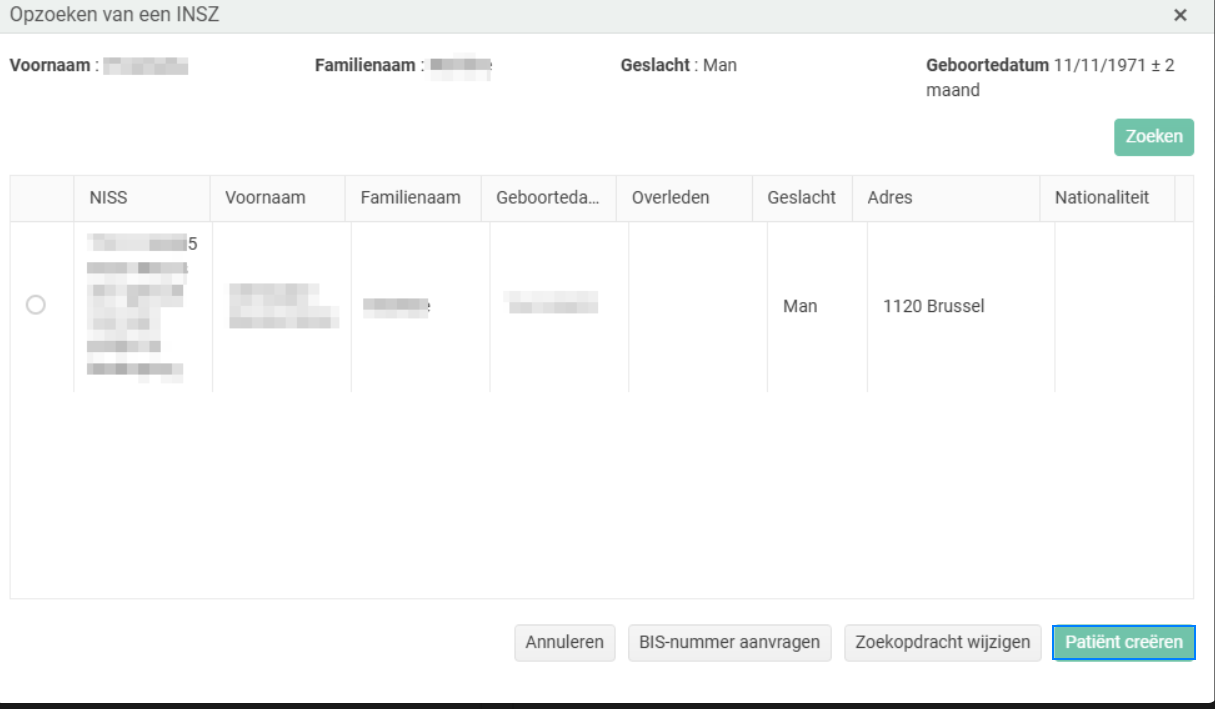Click the green Zoeken button
The width and height of the screenshot is (1215, 709).
point(1154,138)
